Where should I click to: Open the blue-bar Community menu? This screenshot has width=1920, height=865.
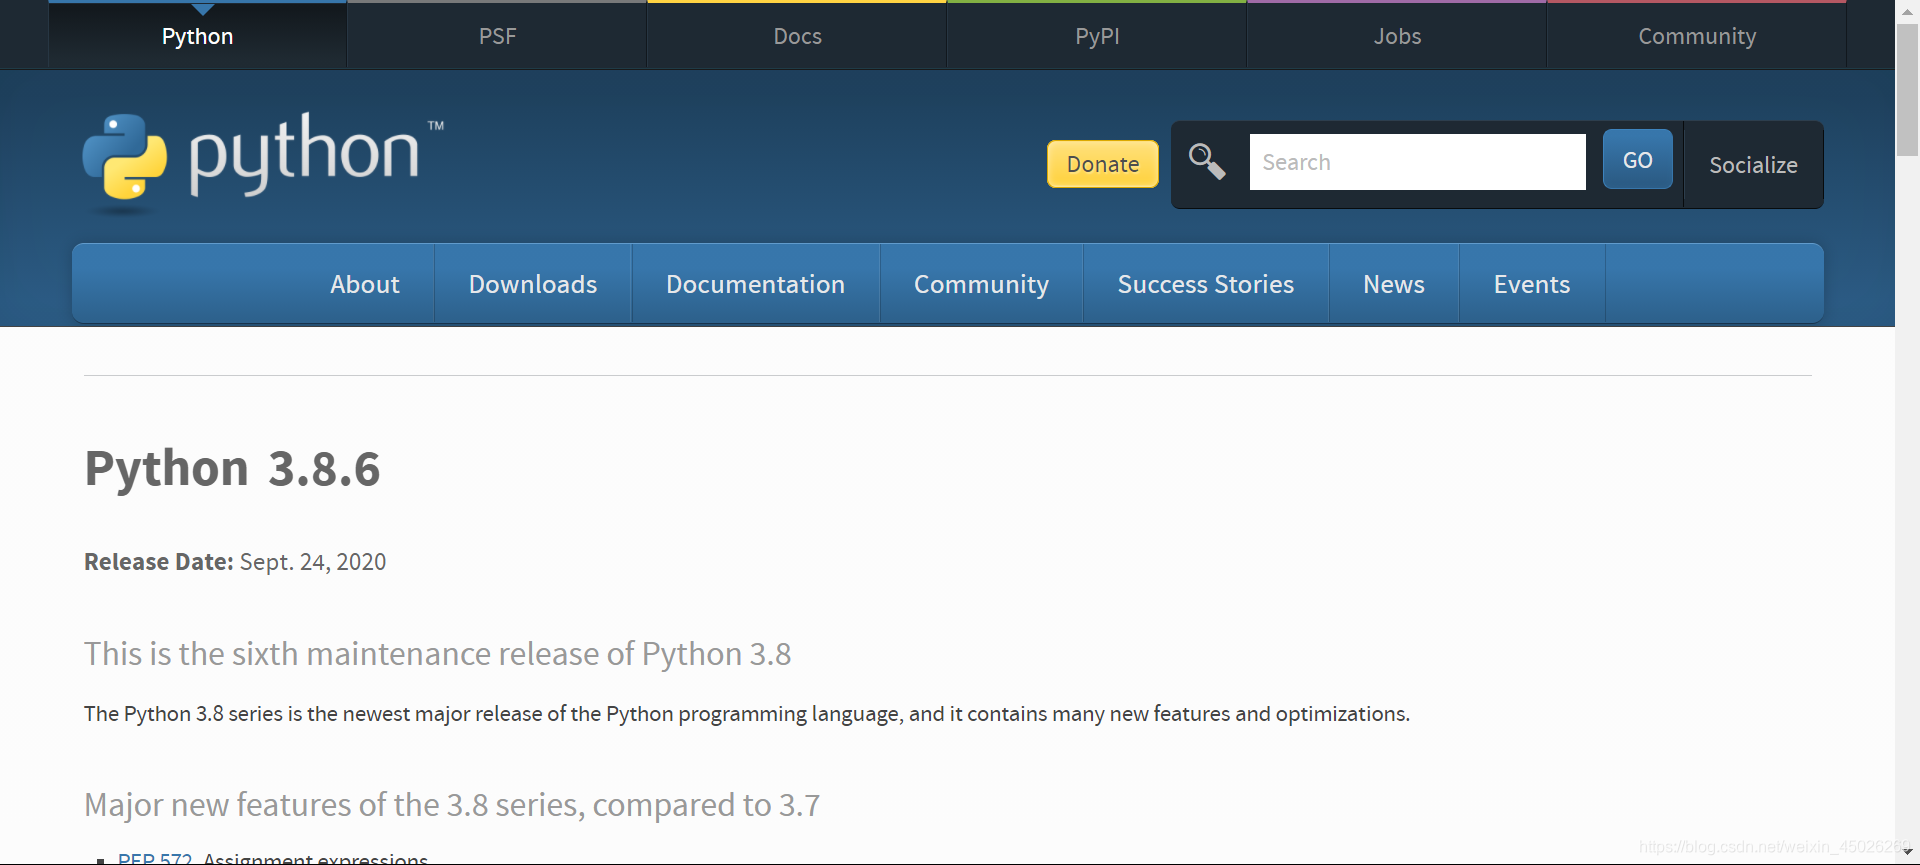click(981, 284)
